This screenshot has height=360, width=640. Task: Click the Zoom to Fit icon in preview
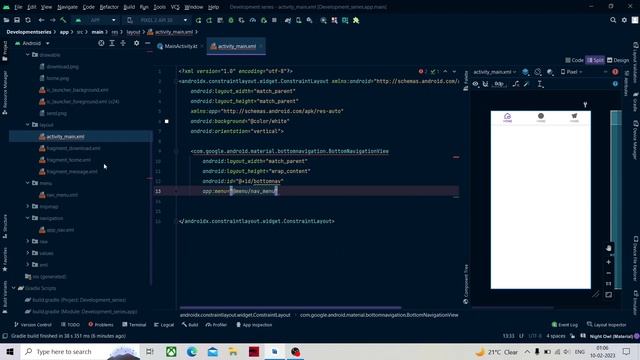click(x=609, y=295)
